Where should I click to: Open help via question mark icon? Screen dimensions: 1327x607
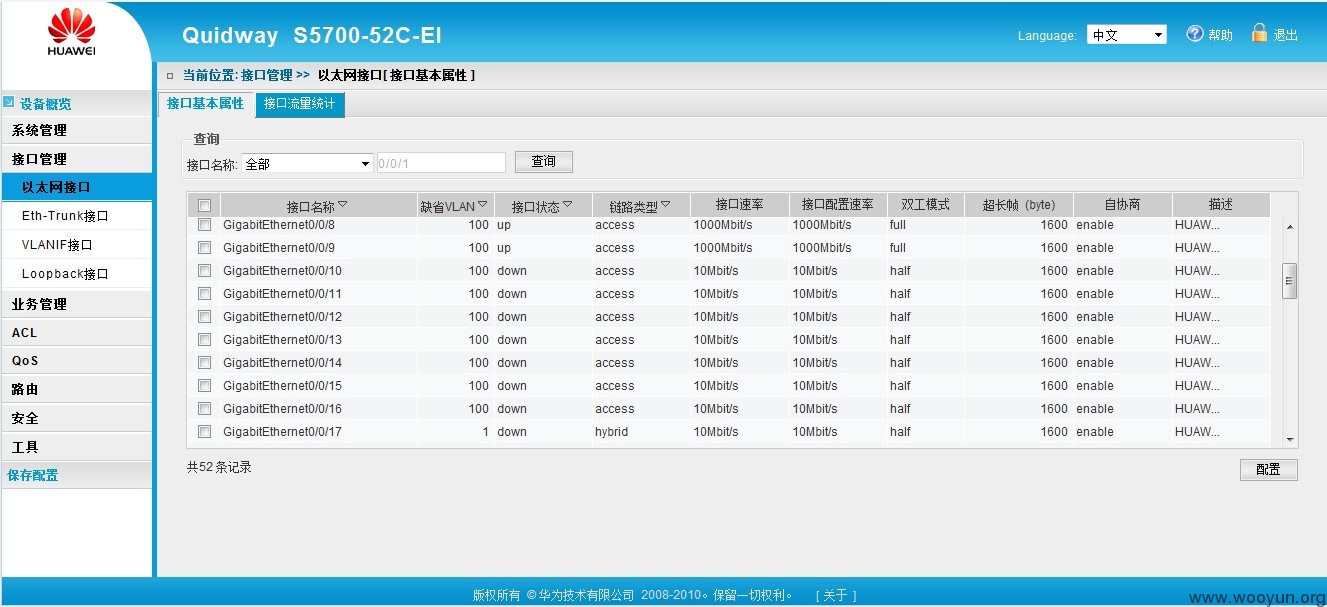tap(1194, 33)
